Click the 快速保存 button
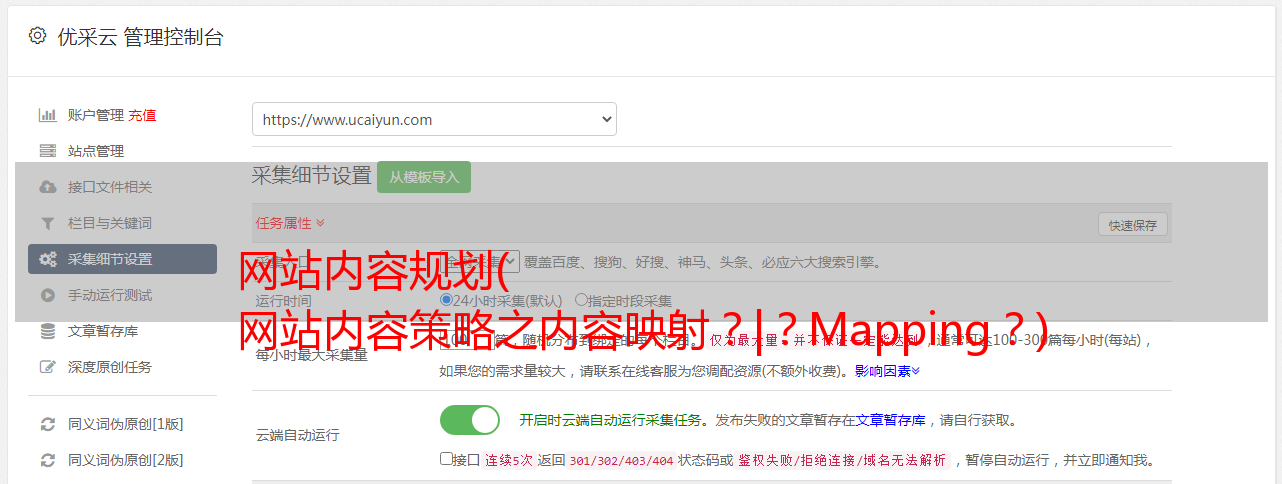Screen dimensions: 1282x484 [1133, 225]
